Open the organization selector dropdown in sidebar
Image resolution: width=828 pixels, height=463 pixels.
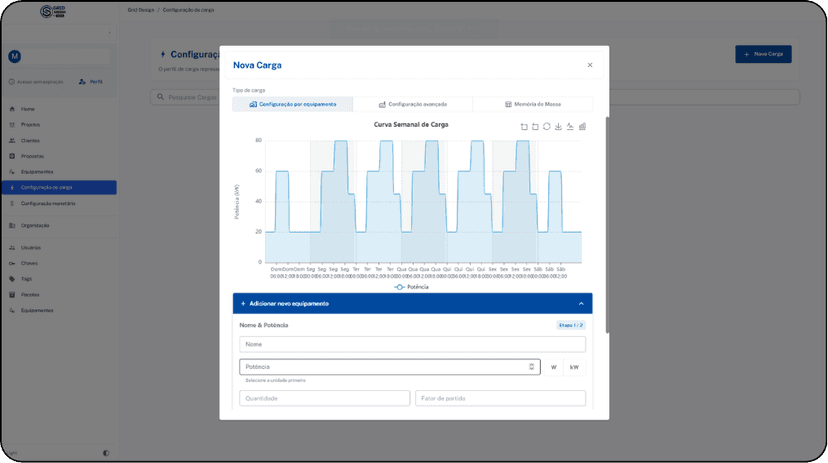(x=59, y=33)
